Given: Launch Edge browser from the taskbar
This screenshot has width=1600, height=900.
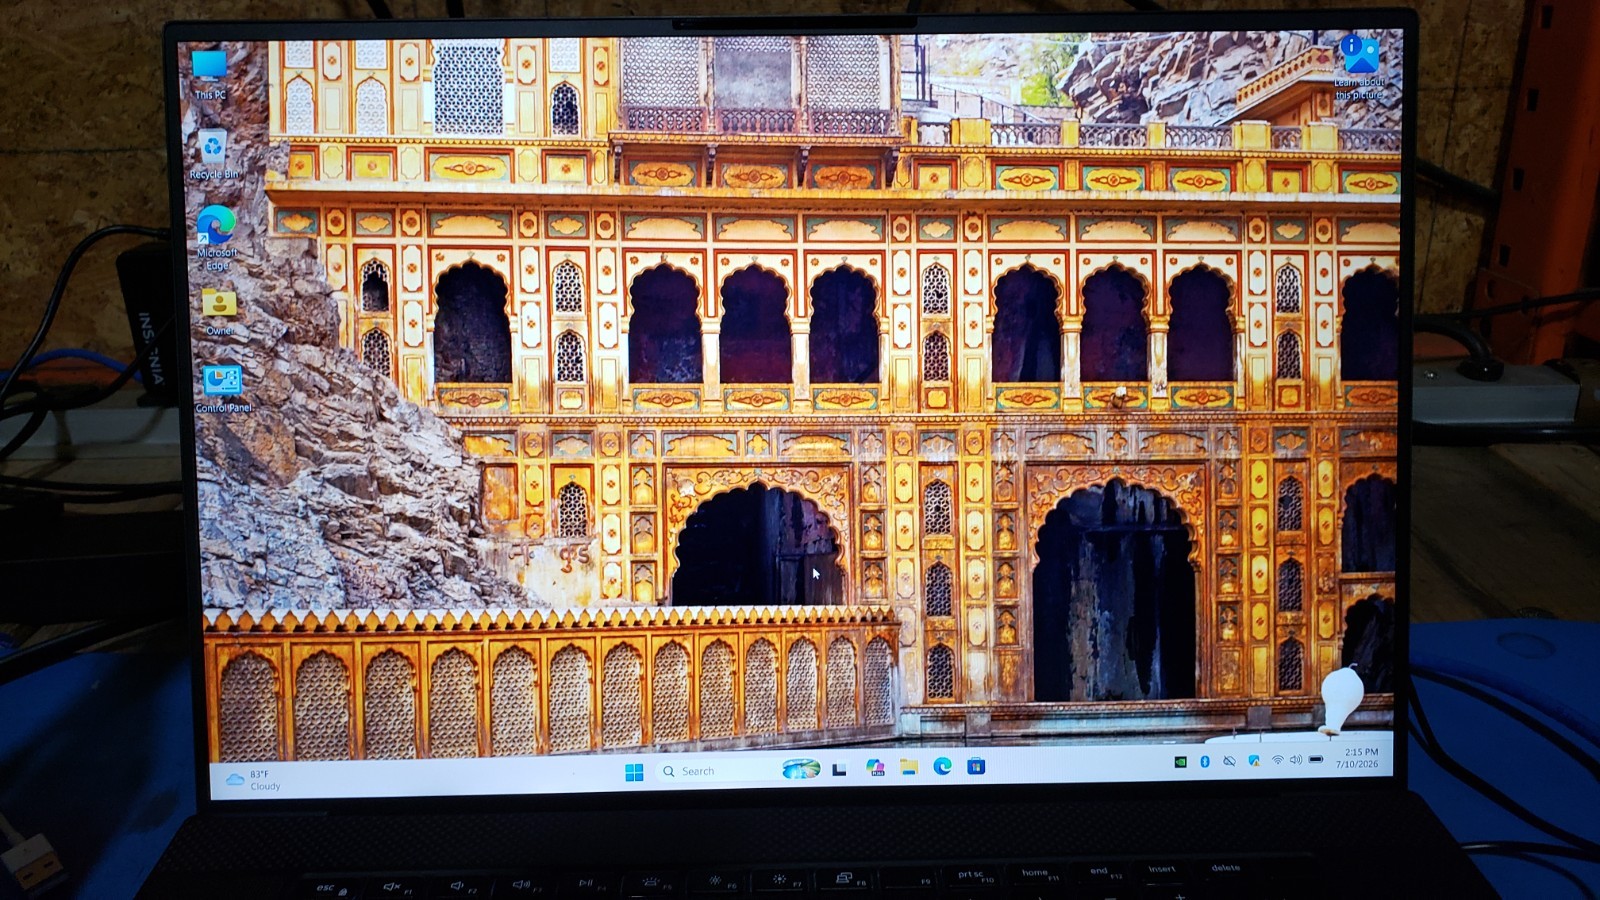Looking at the screenshot, I should click(x=942, y=766).
